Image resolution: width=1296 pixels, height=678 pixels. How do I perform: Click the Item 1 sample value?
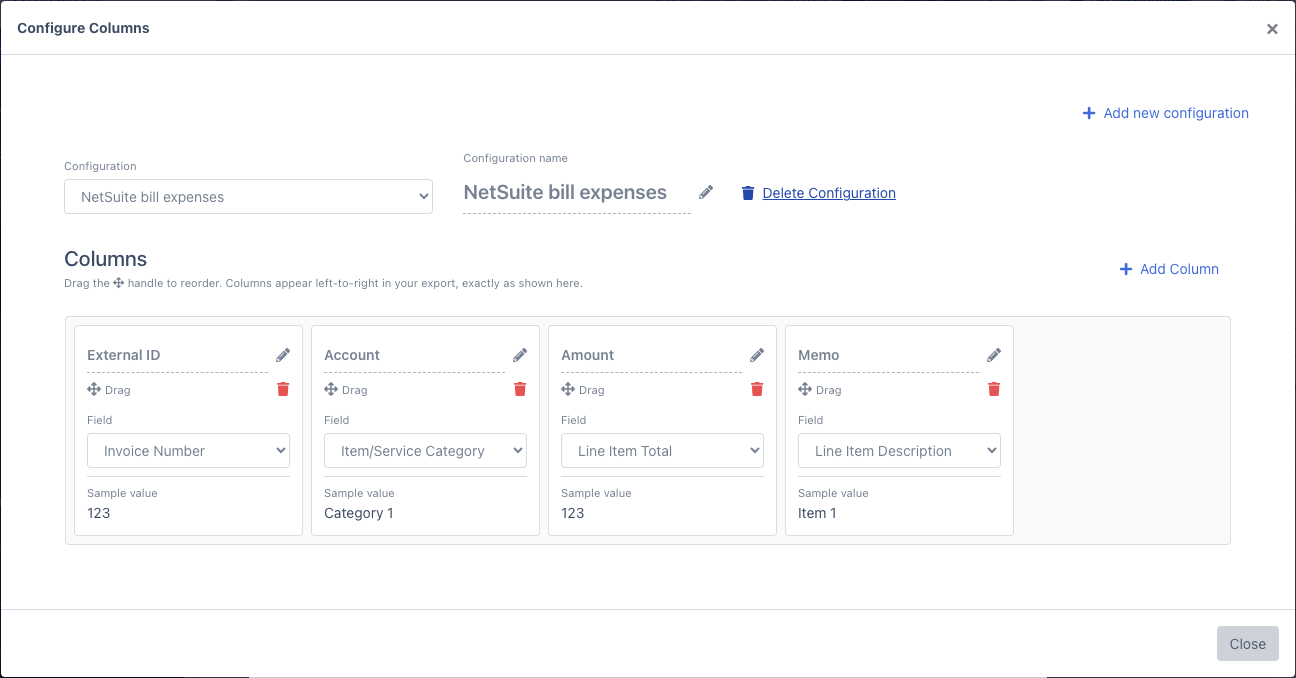(x=817, y=513)
